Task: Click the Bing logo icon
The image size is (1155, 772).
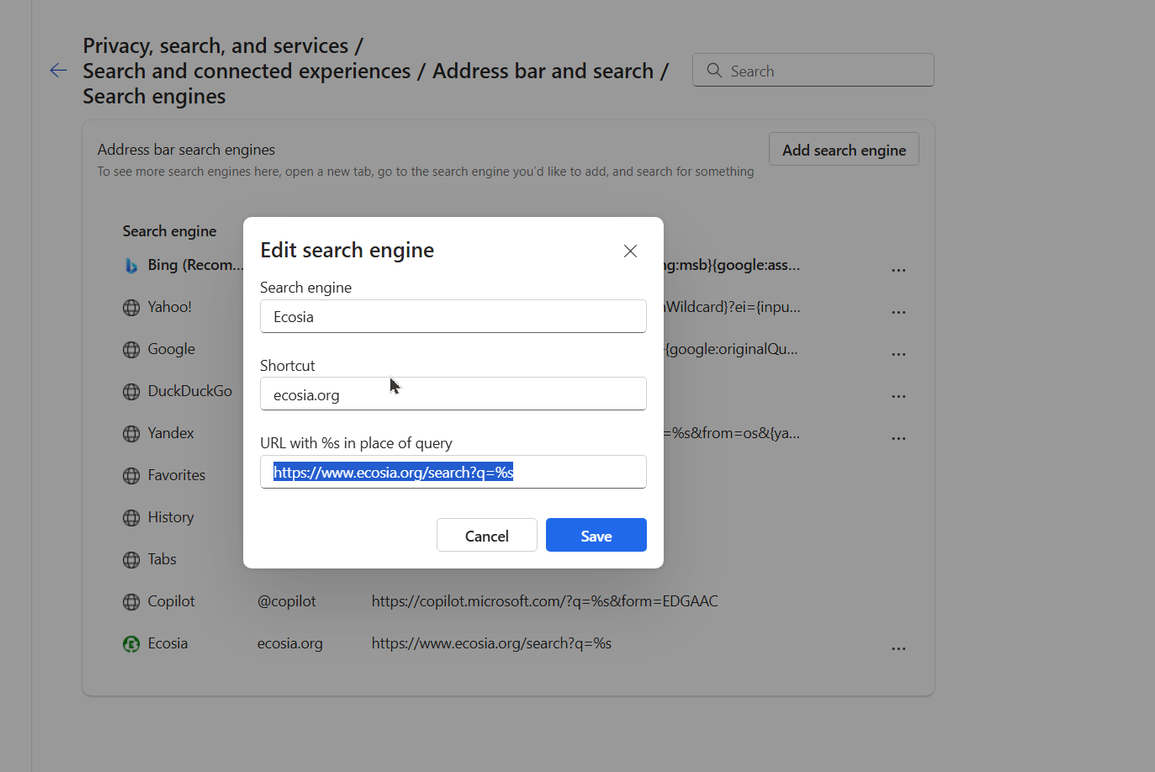Action: tap(131, 265)
